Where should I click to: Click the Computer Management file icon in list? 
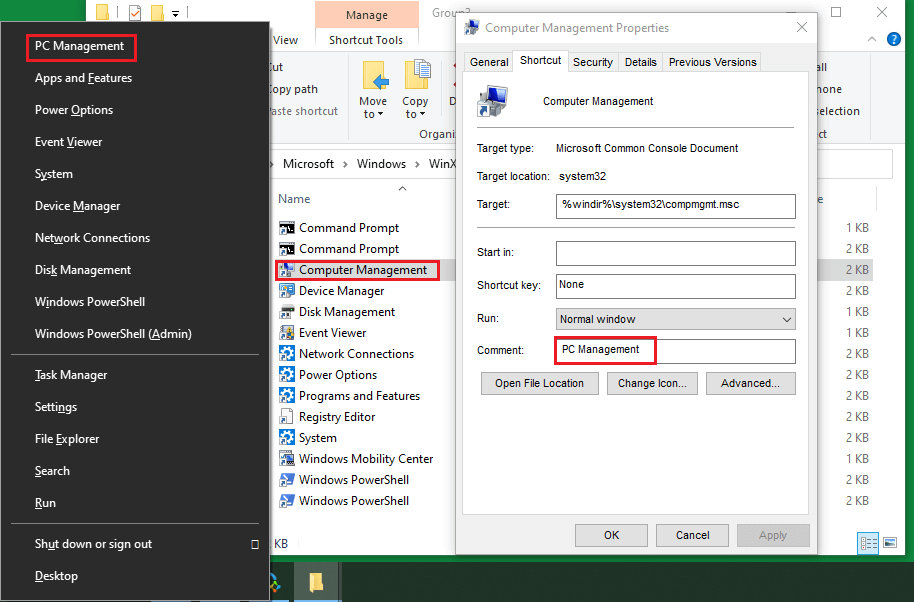pyautogui.click(x=287, y=270)
